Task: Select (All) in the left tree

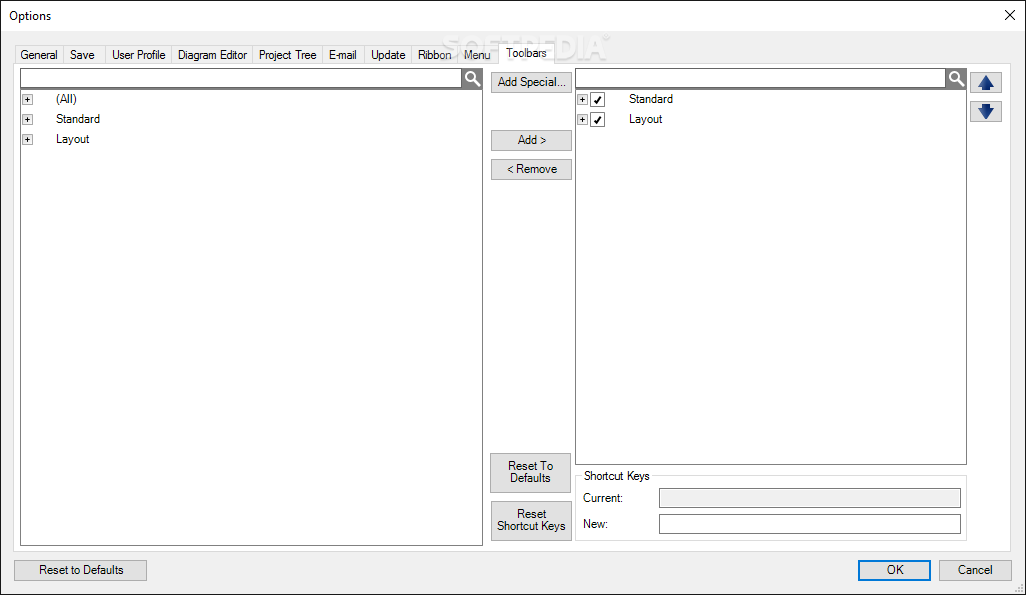Action: 66,99
